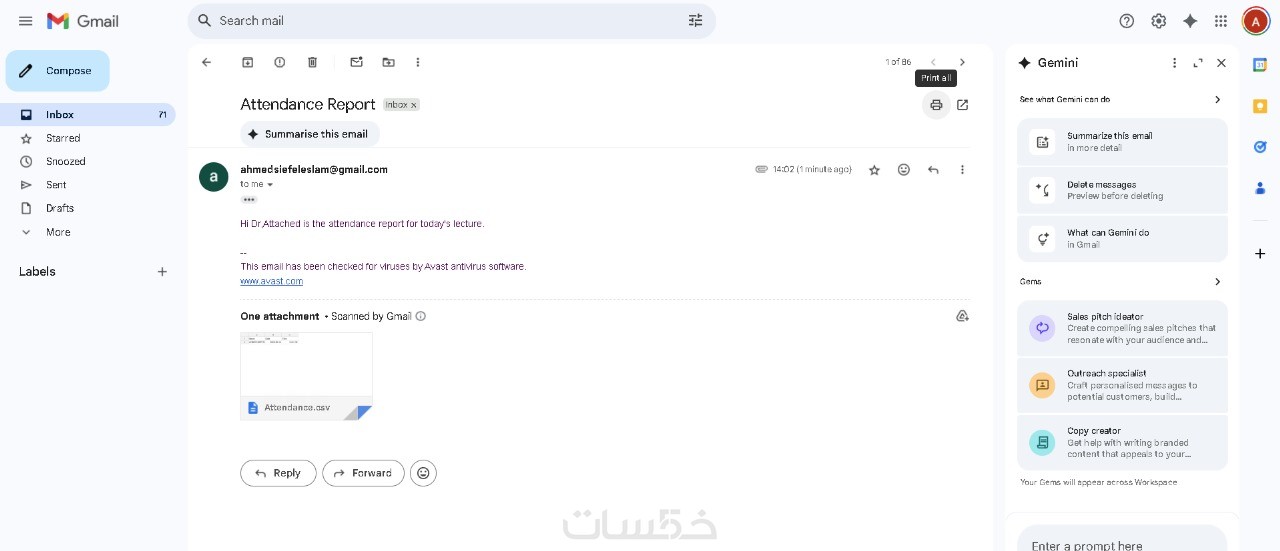
Task: Click the Forward button
Action: (x=363, y=473)
